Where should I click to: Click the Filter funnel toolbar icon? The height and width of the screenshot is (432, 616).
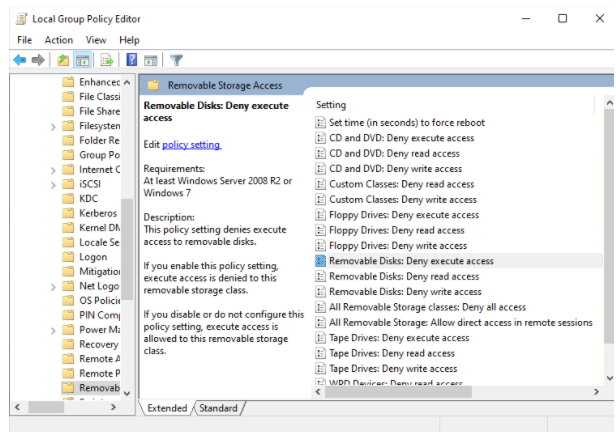[176, 60]
